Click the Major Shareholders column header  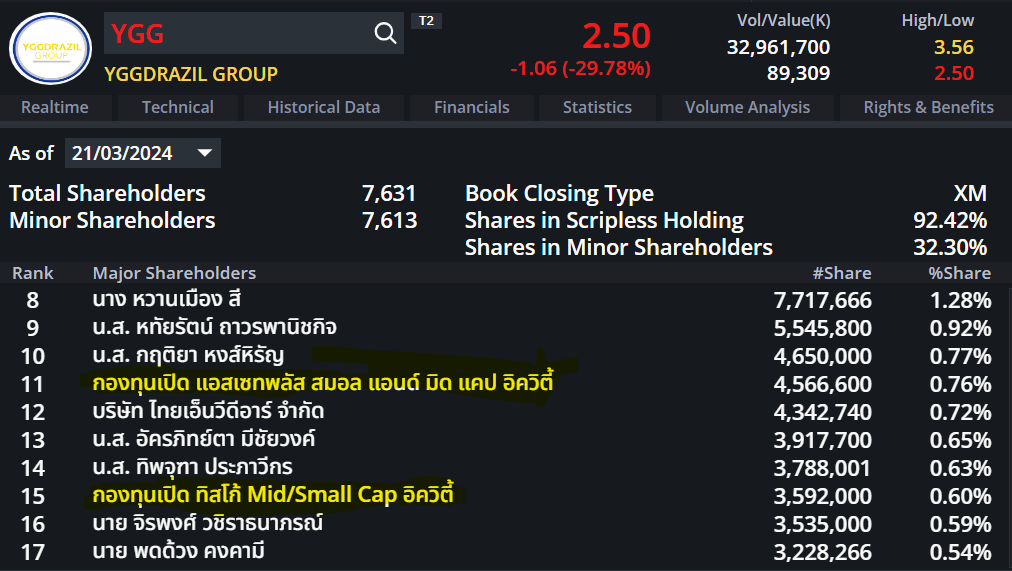point(174,273)
